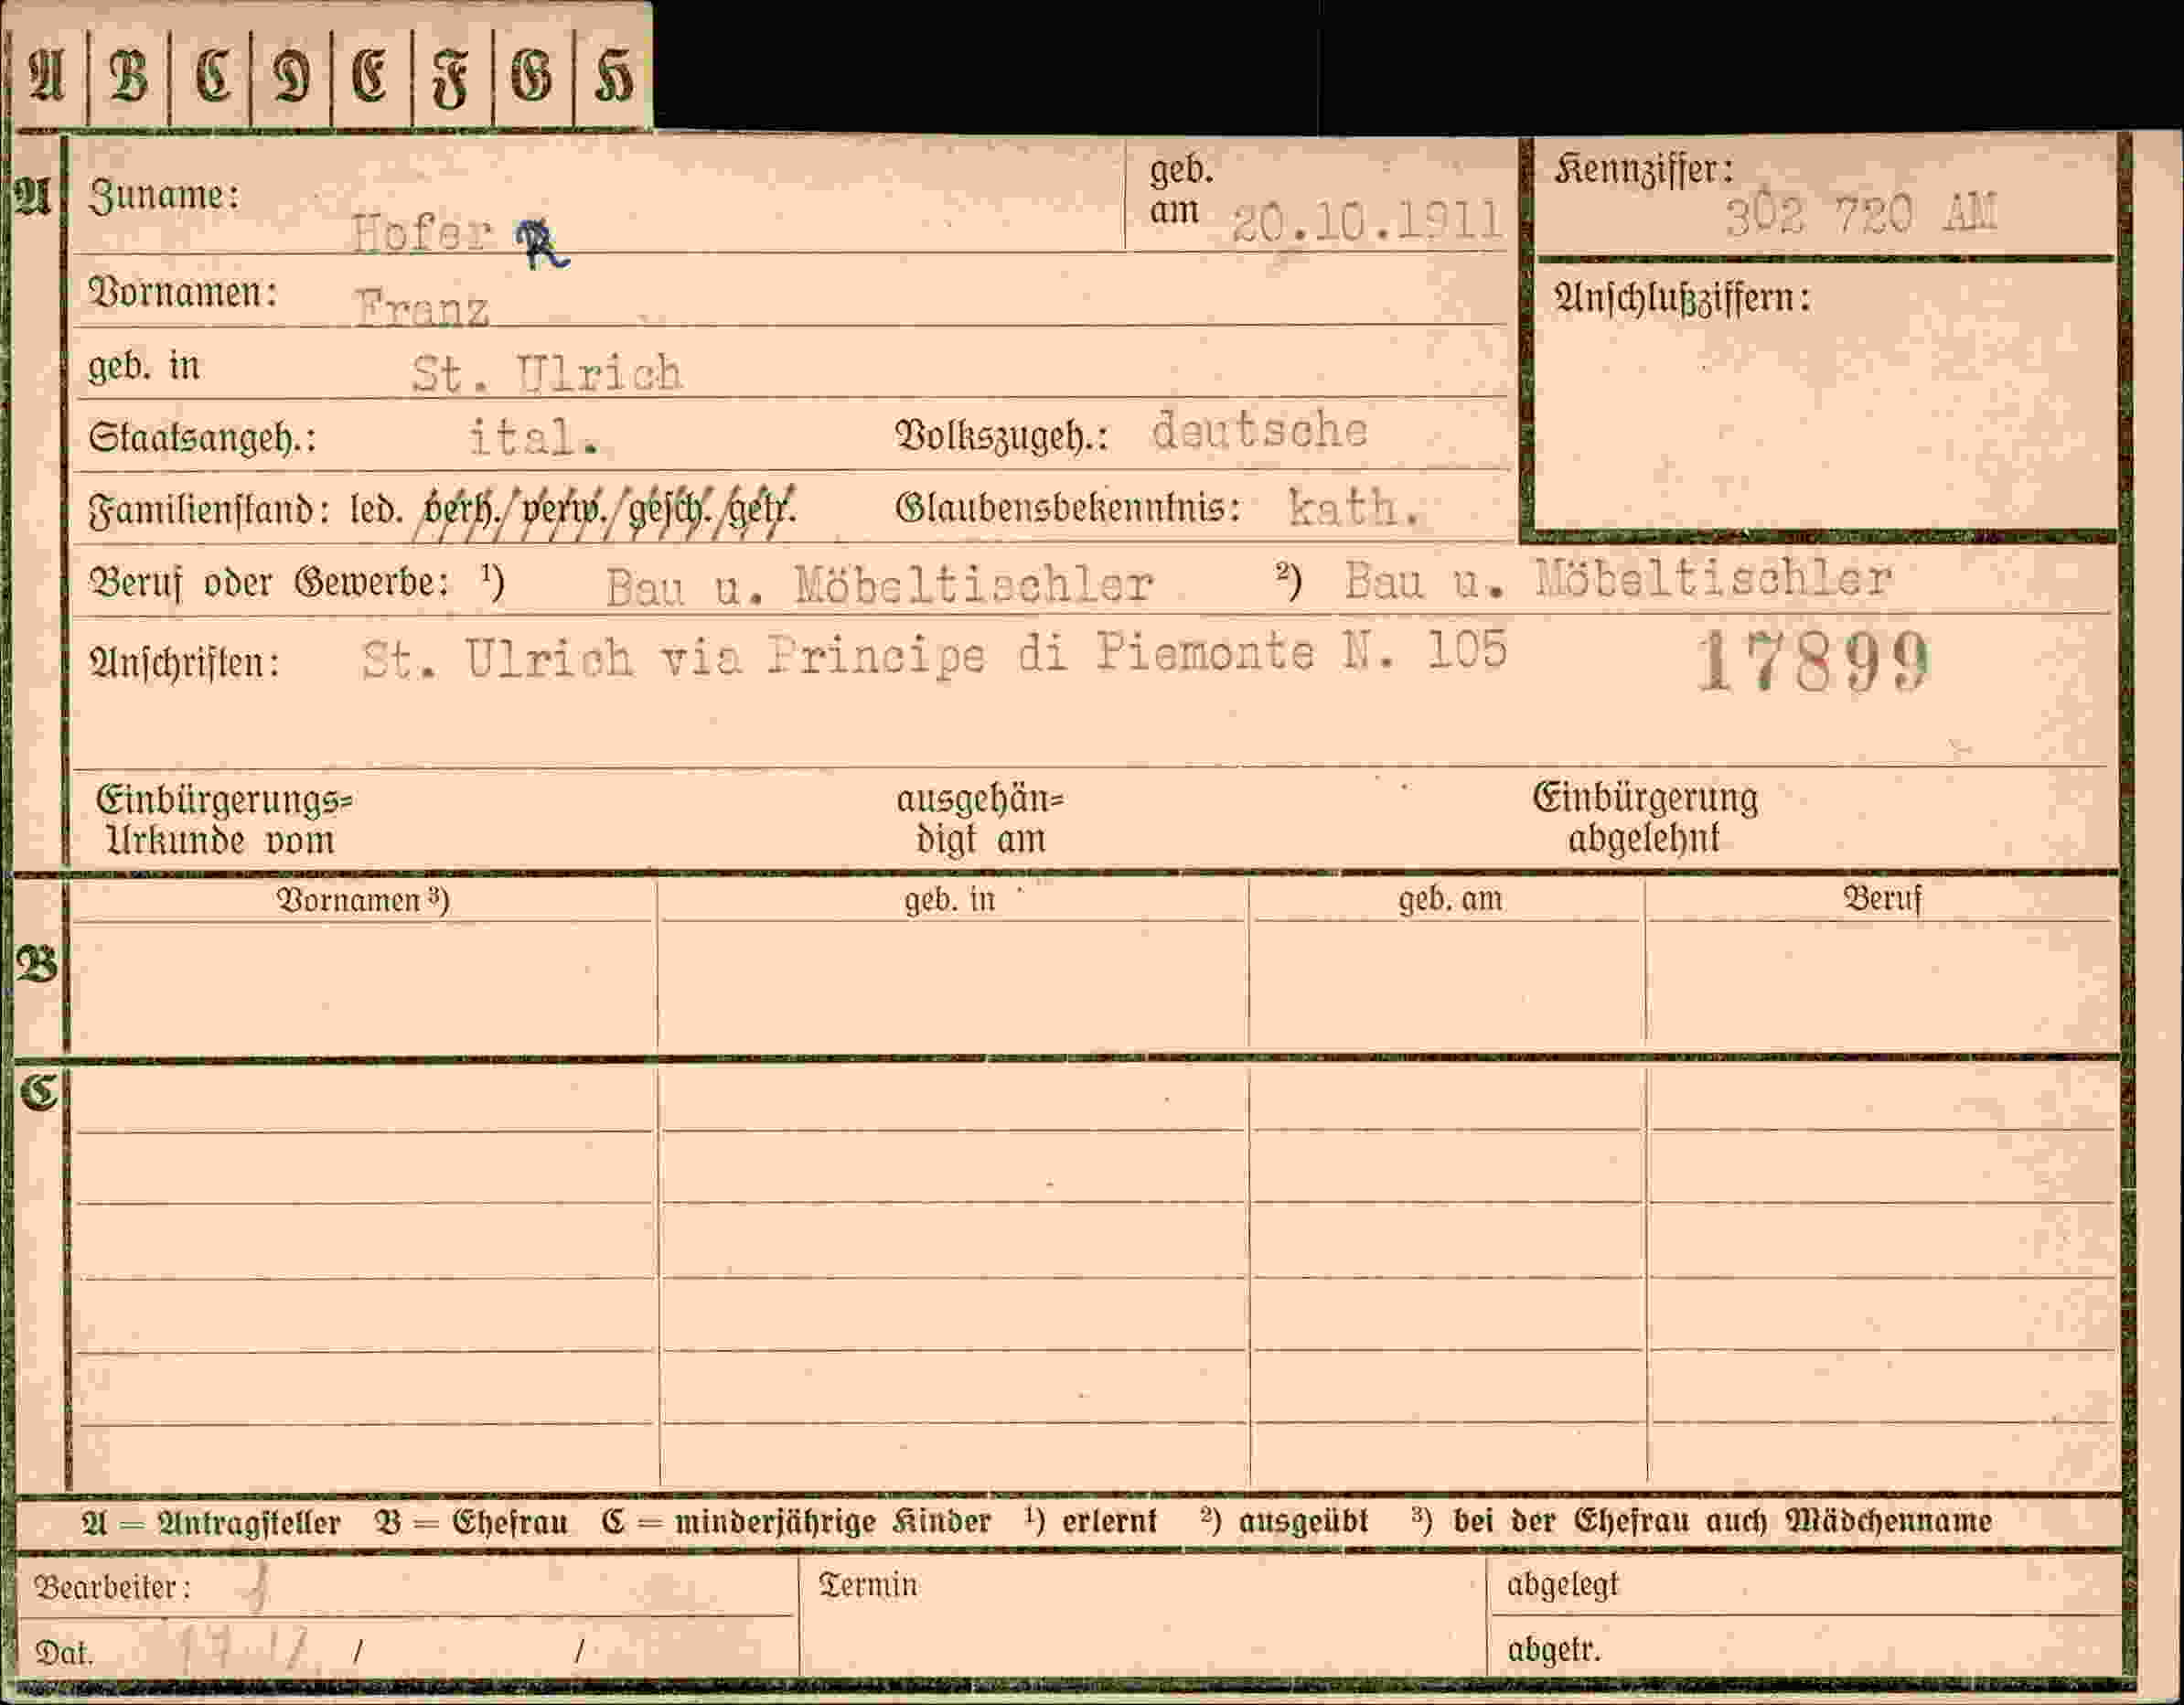Click the 'Bearbeiter:' label
Image resolution: width=2184 pixels, height=1705 pixels.
click(x=112, y=1587)
